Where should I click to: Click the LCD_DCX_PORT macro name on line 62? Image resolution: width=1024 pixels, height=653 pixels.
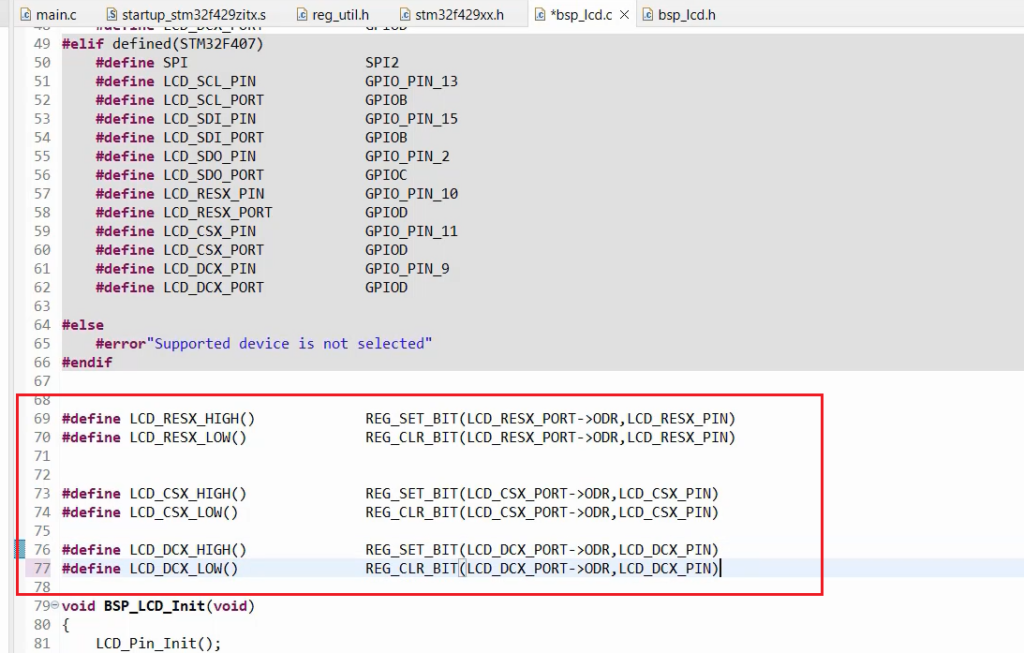click(214, 287)
